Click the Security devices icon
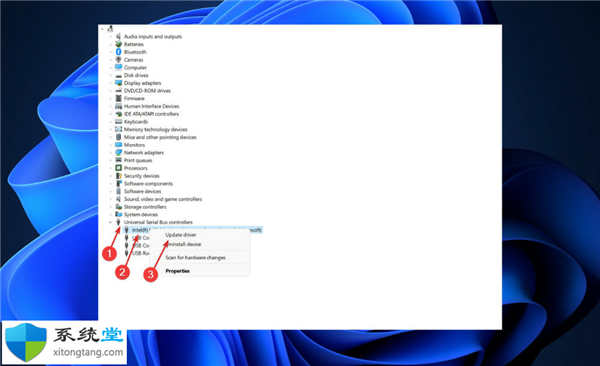 point(119,176)
